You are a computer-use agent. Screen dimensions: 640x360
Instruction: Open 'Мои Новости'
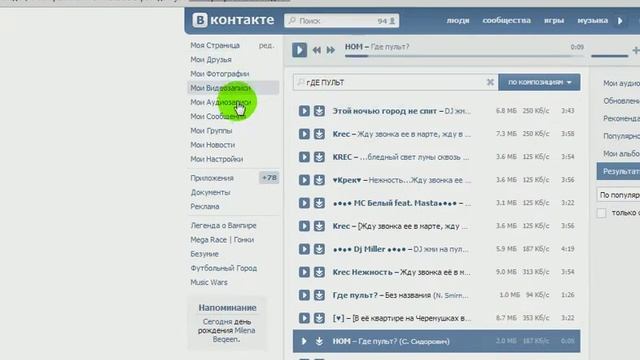(213, 145)
